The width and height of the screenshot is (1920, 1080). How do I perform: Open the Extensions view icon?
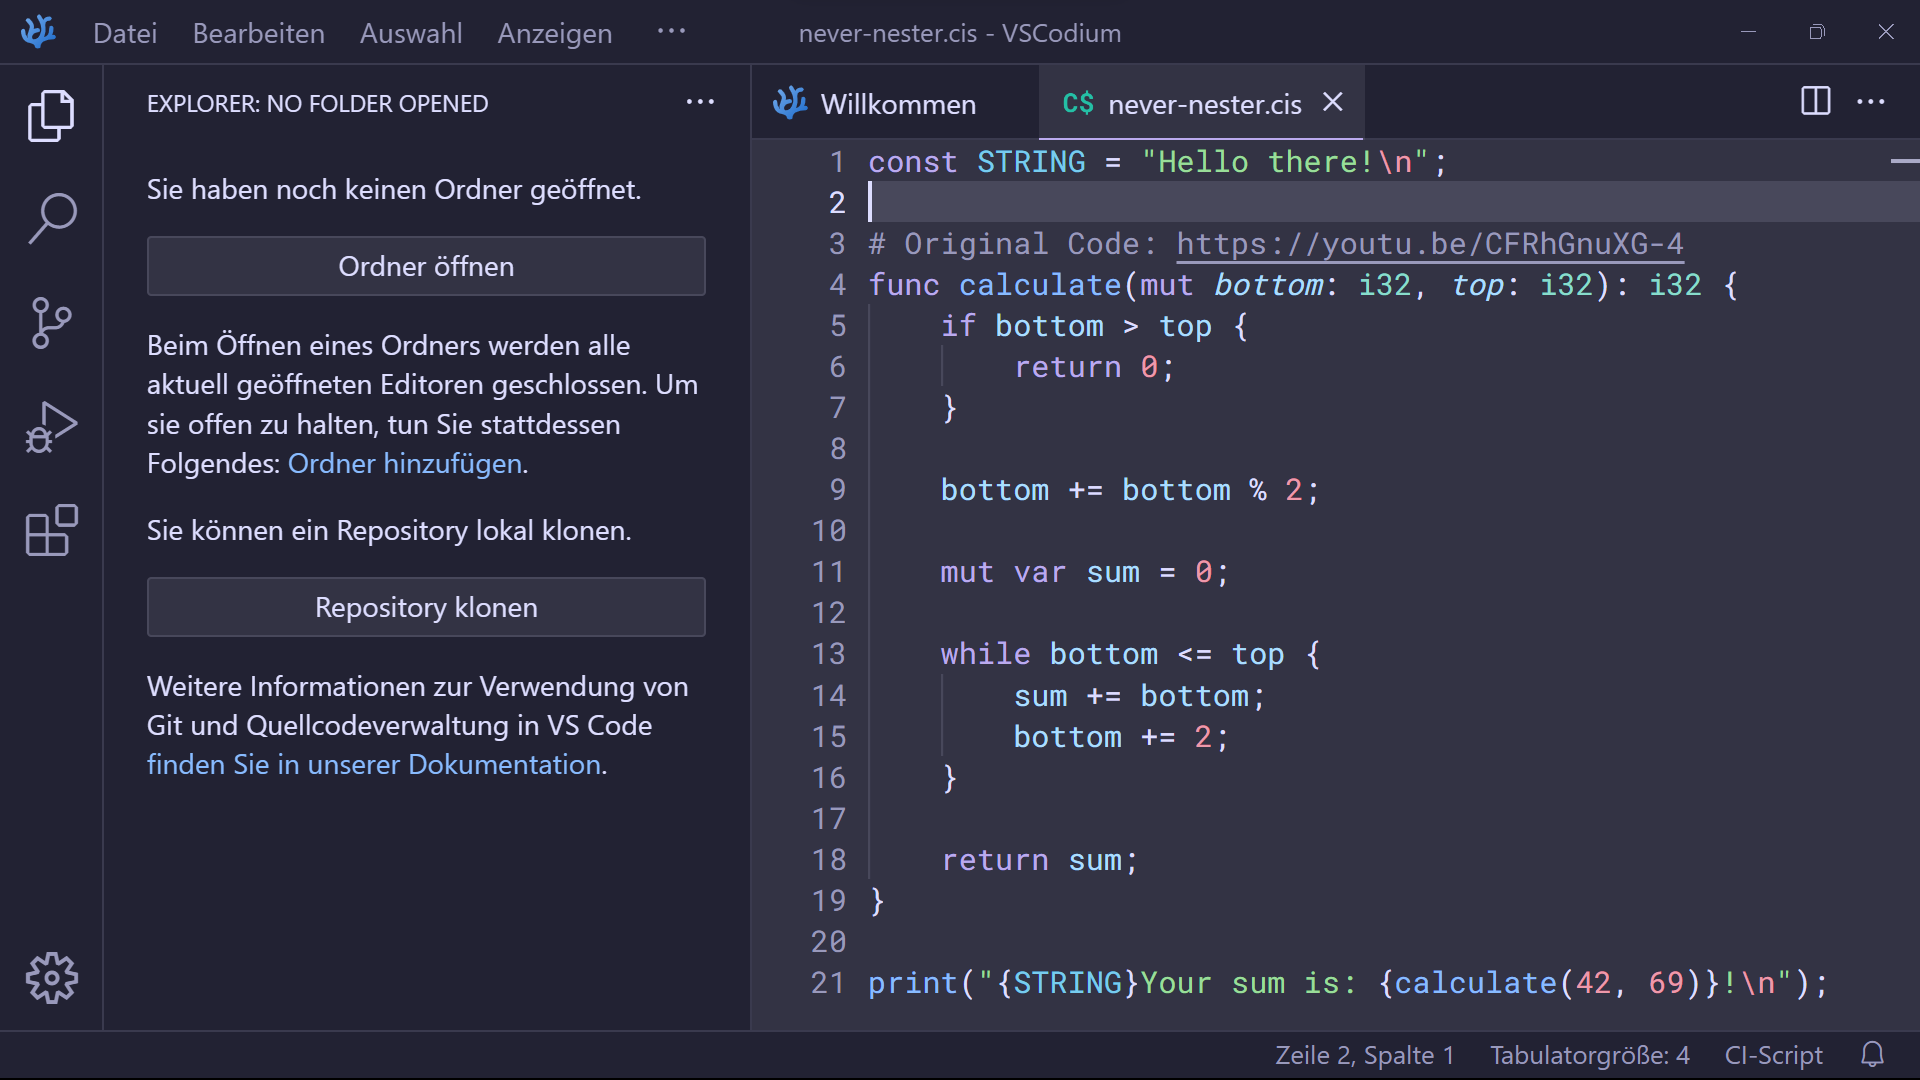click(51, 530)
